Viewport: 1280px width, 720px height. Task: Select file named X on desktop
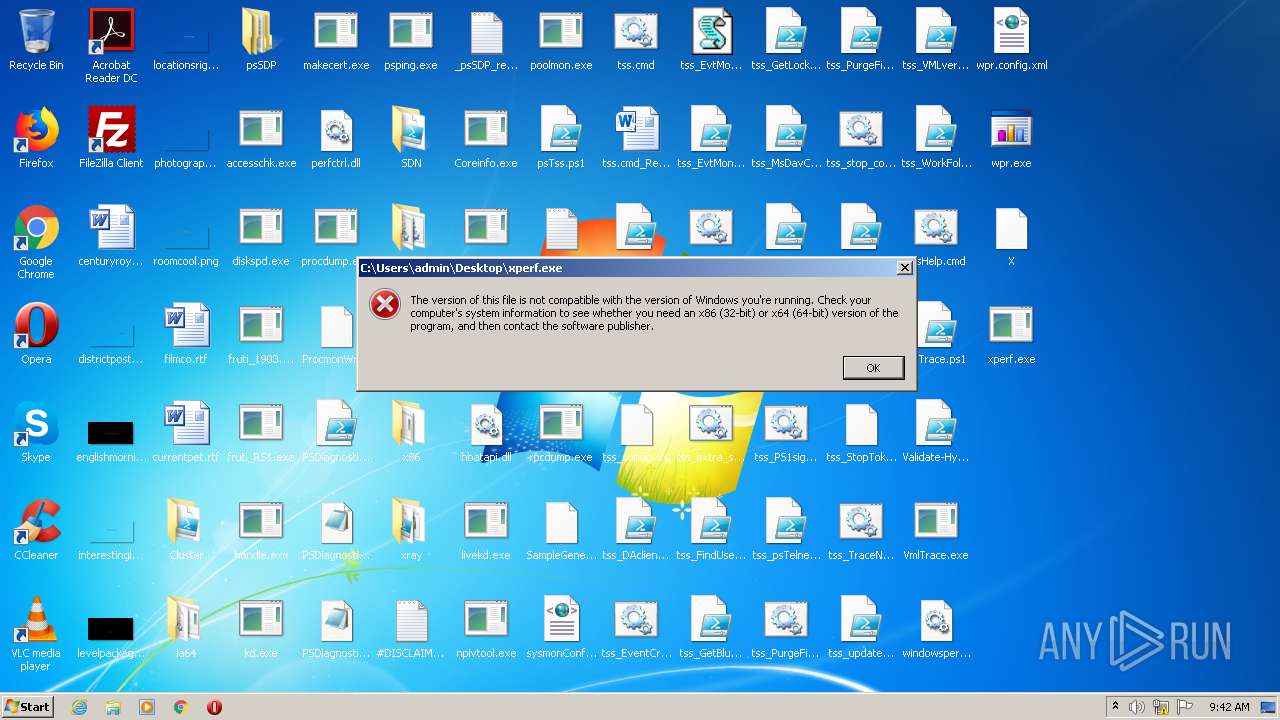pyautogui.click(x=1011, y=236)
